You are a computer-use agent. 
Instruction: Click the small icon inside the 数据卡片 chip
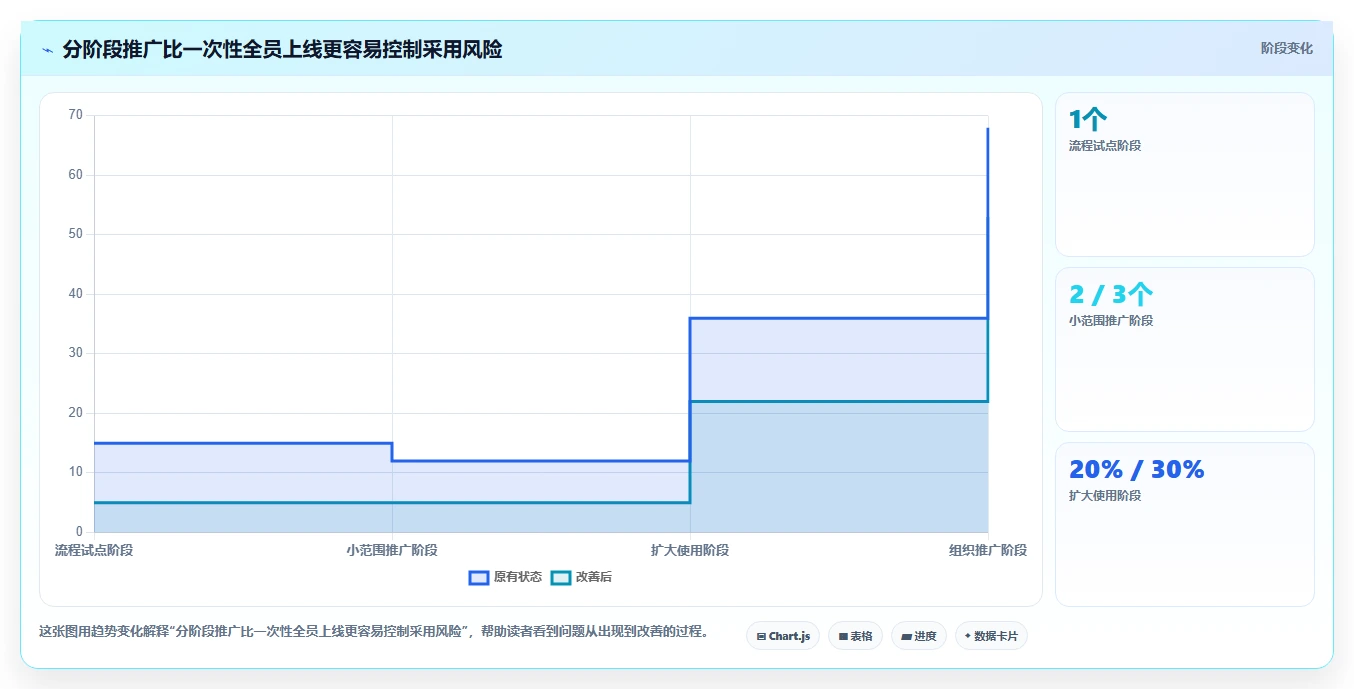(x=968, y=636)
